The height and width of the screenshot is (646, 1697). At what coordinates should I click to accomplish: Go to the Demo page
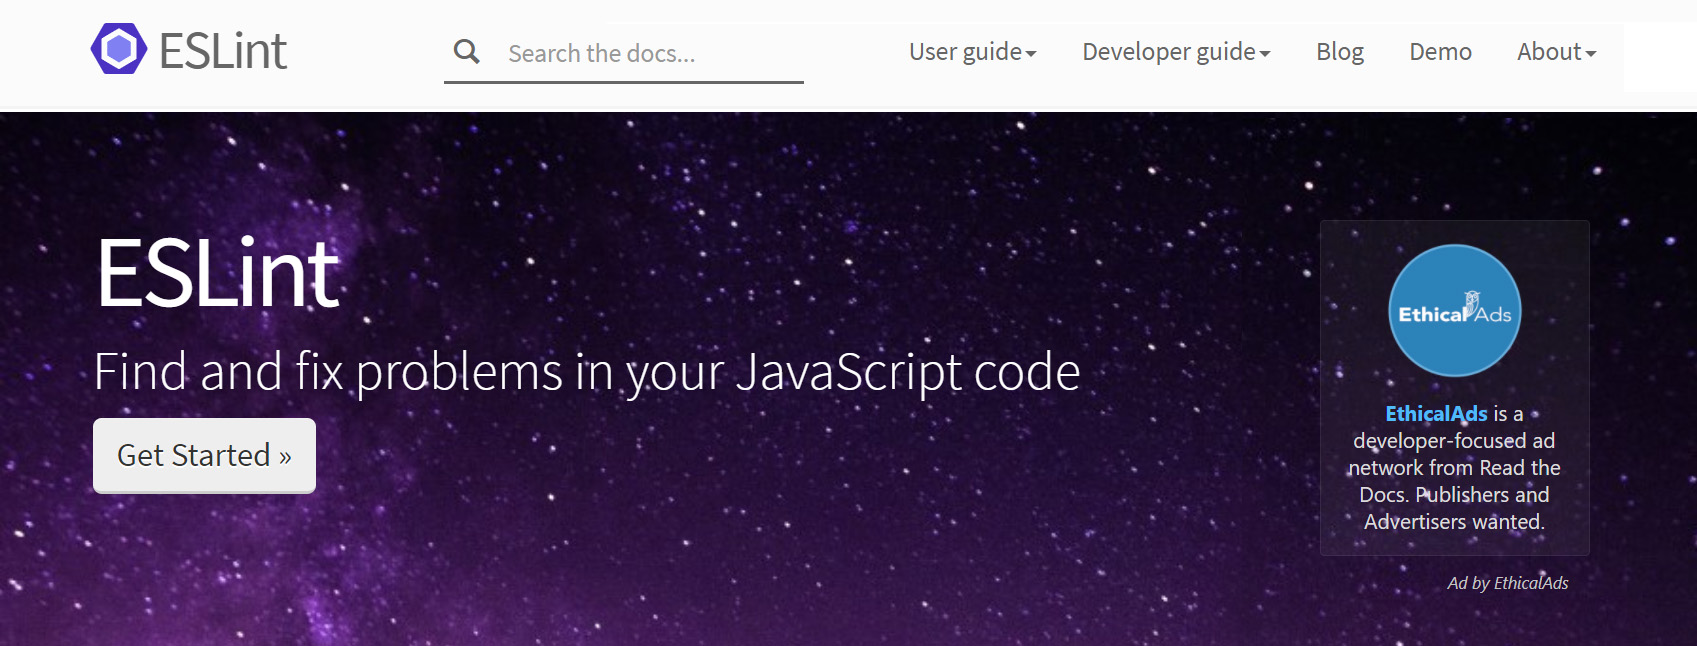click(x=1440, y=52)
